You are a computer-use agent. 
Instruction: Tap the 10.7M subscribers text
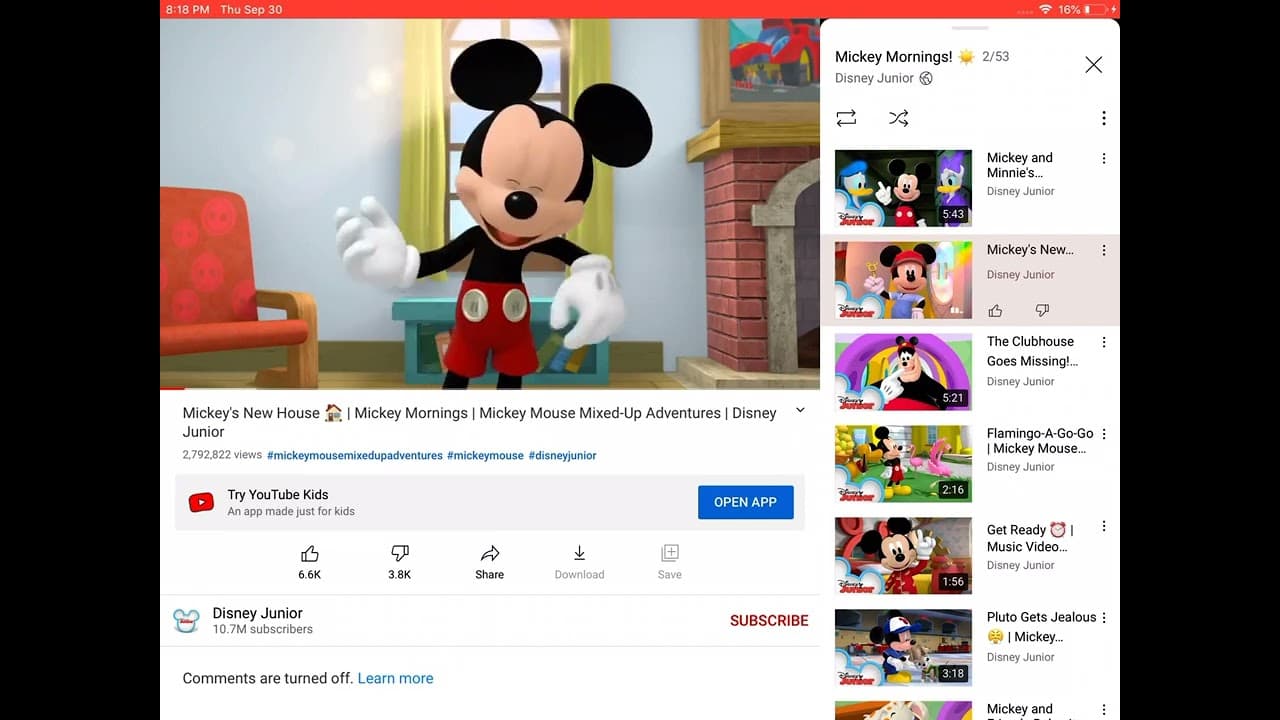[x=262, y=630]
